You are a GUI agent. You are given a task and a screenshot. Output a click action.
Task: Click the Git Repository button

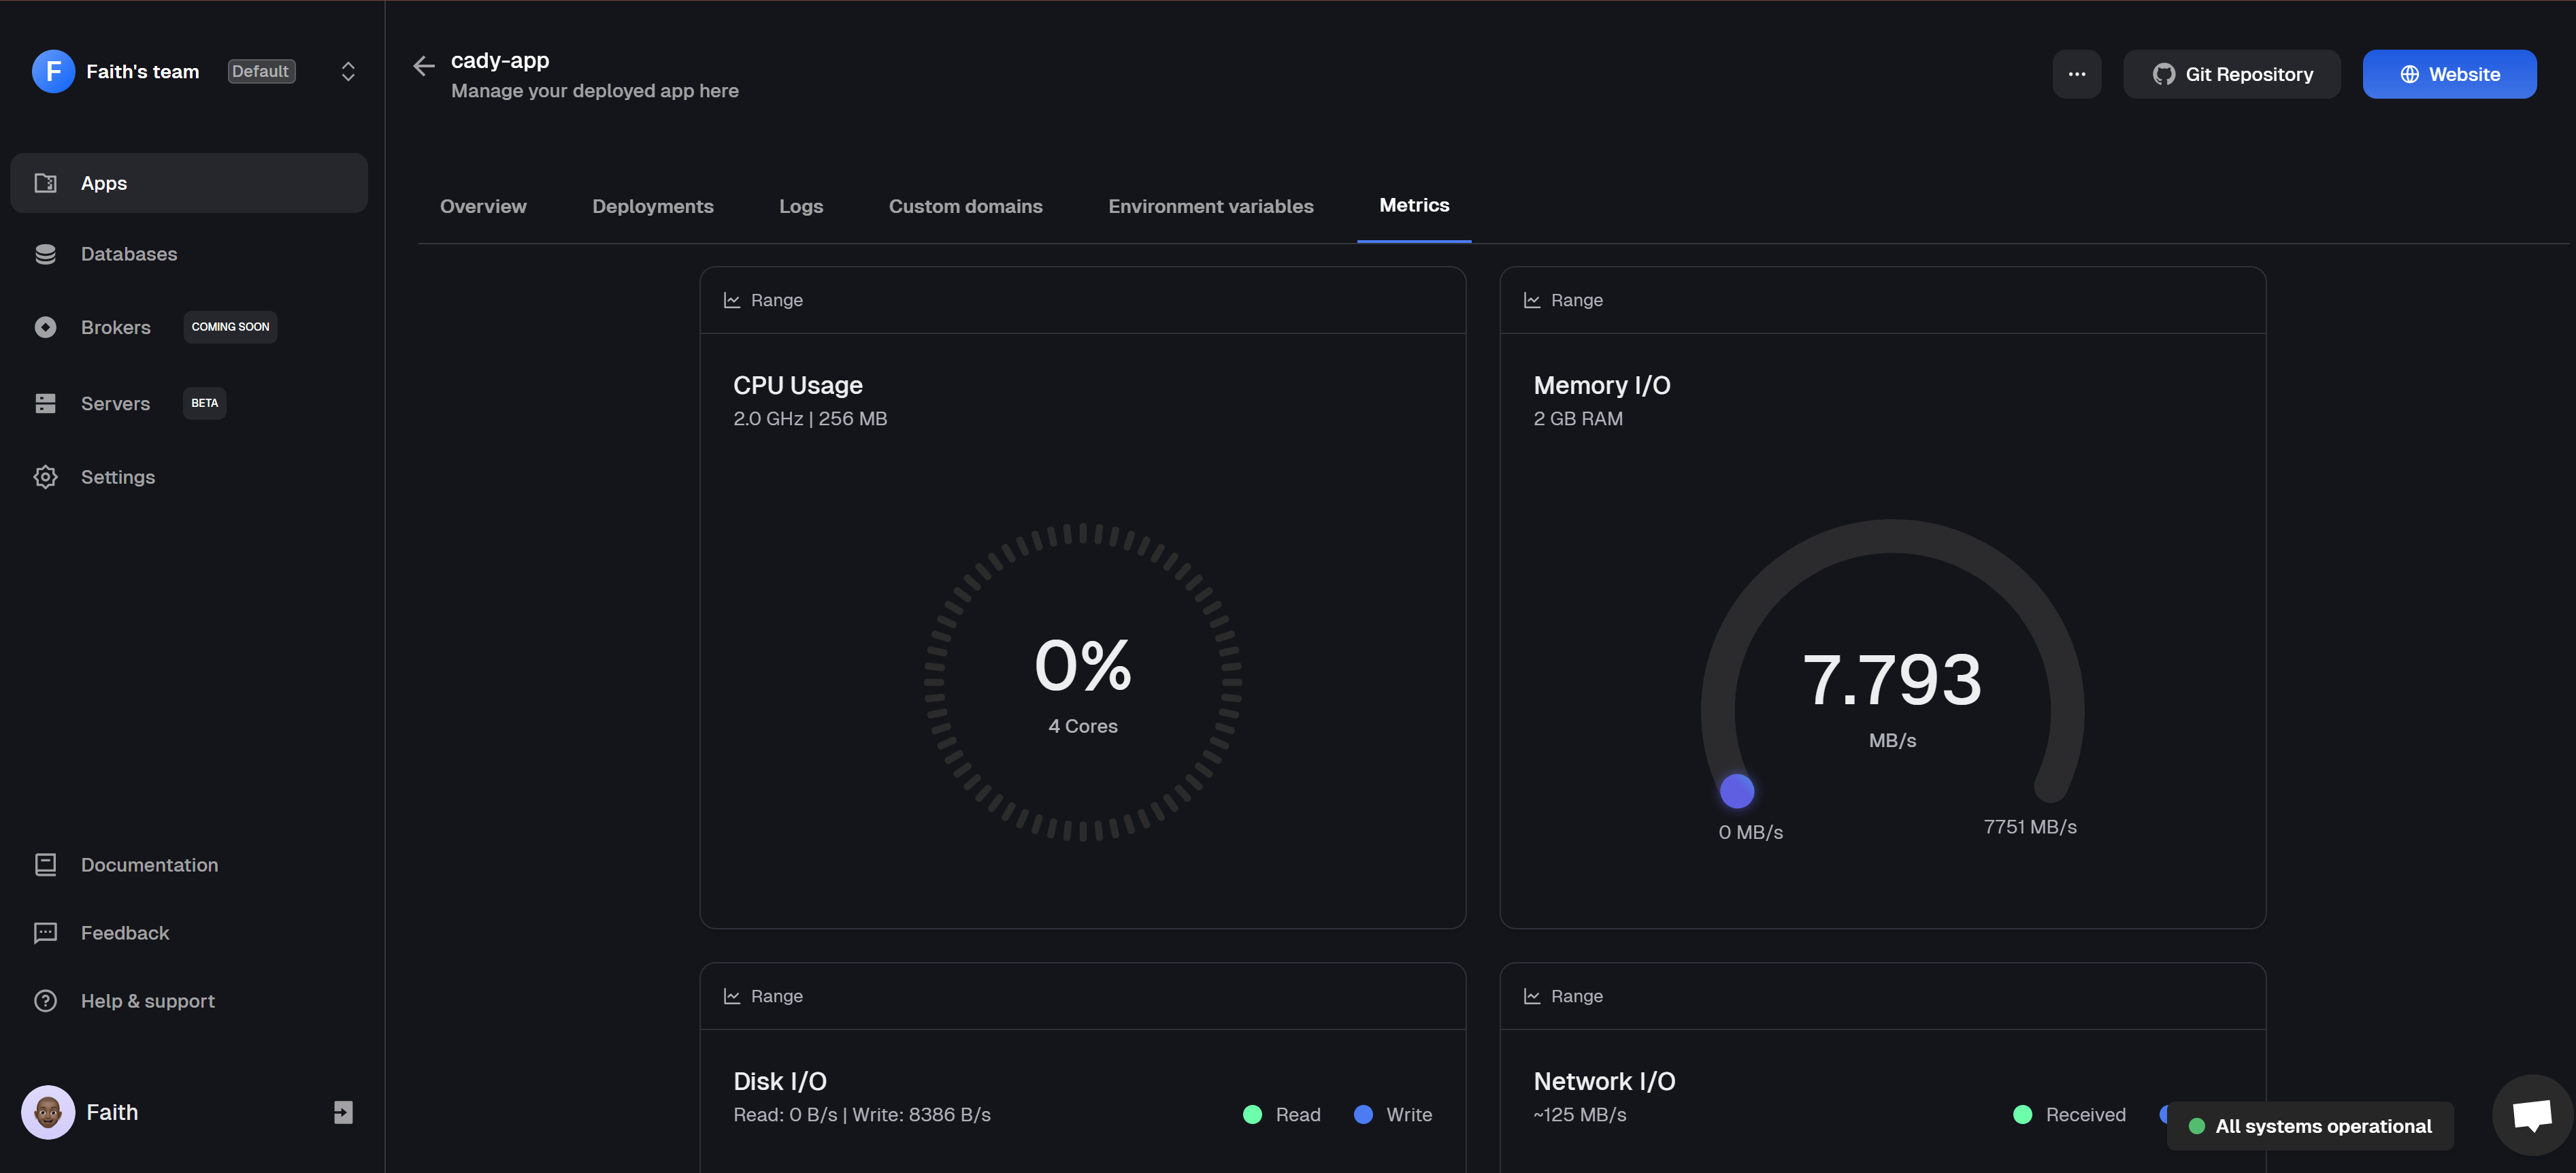[2231, 74]
